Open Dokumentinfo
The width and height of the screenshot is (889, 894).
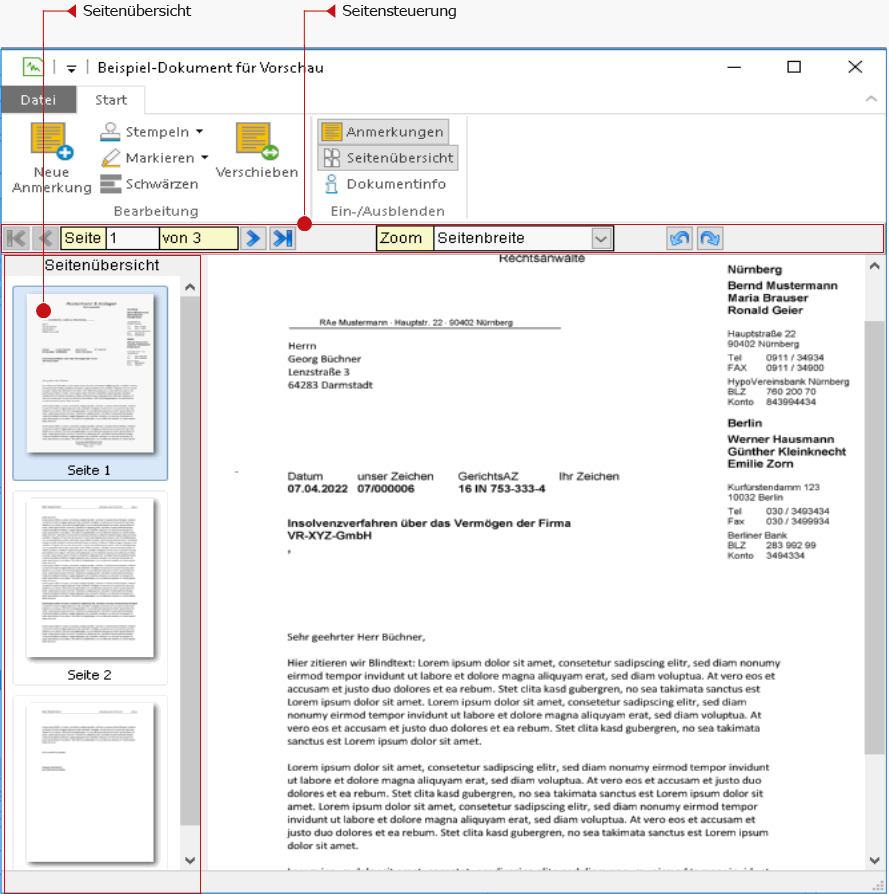click(x=385, y=184)
